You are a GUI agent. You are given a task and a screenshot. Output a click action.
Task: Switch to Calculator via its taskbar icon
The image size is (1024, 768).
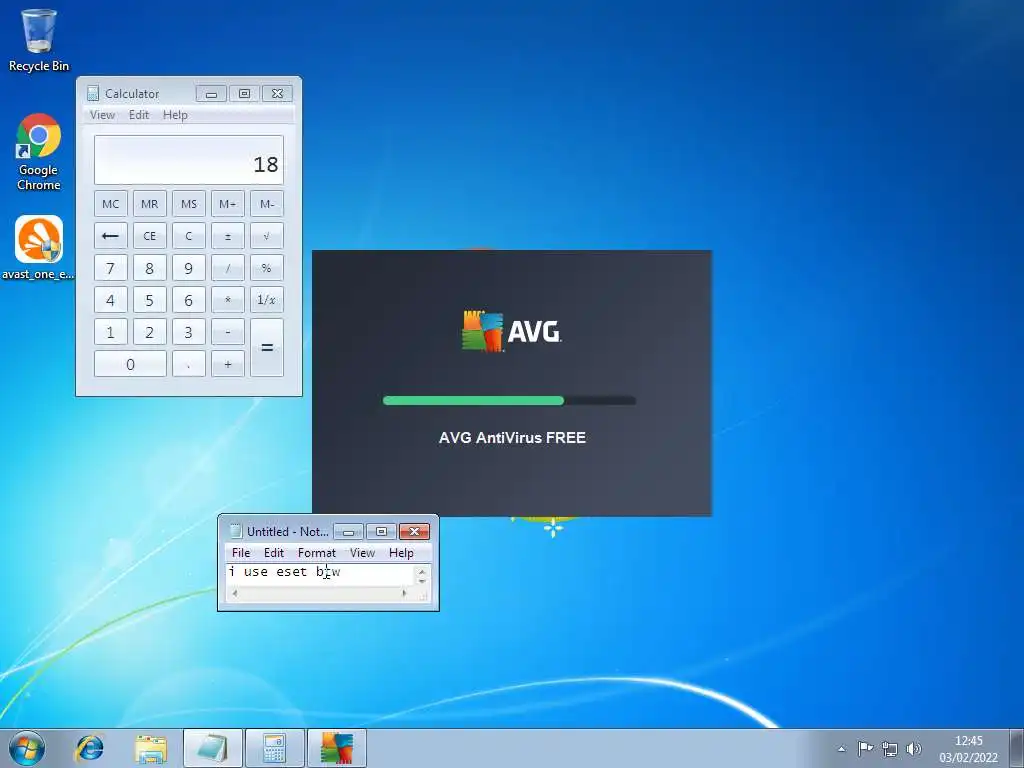pyautogui.click(x=274, y=748)
